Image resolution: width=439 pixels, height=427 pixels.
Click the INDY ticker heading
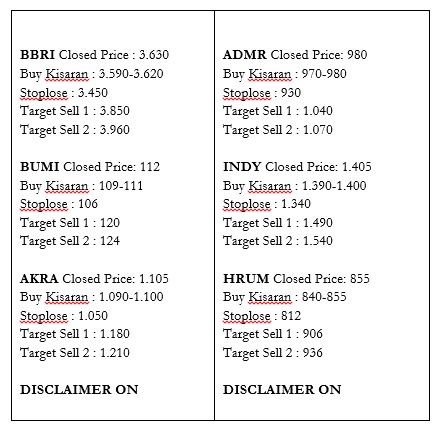coord(242,167)
